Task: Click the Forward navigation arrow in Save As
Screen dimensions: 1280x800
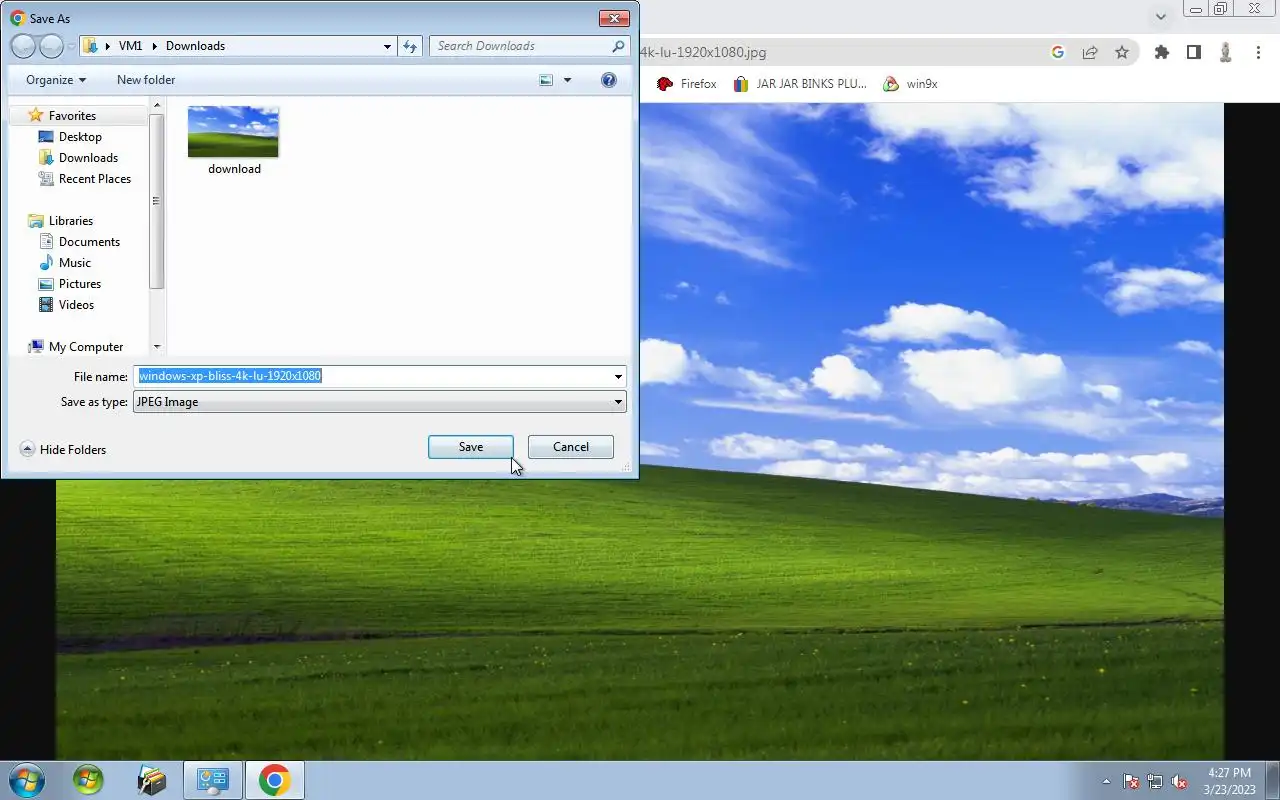Action: [51, 46]
